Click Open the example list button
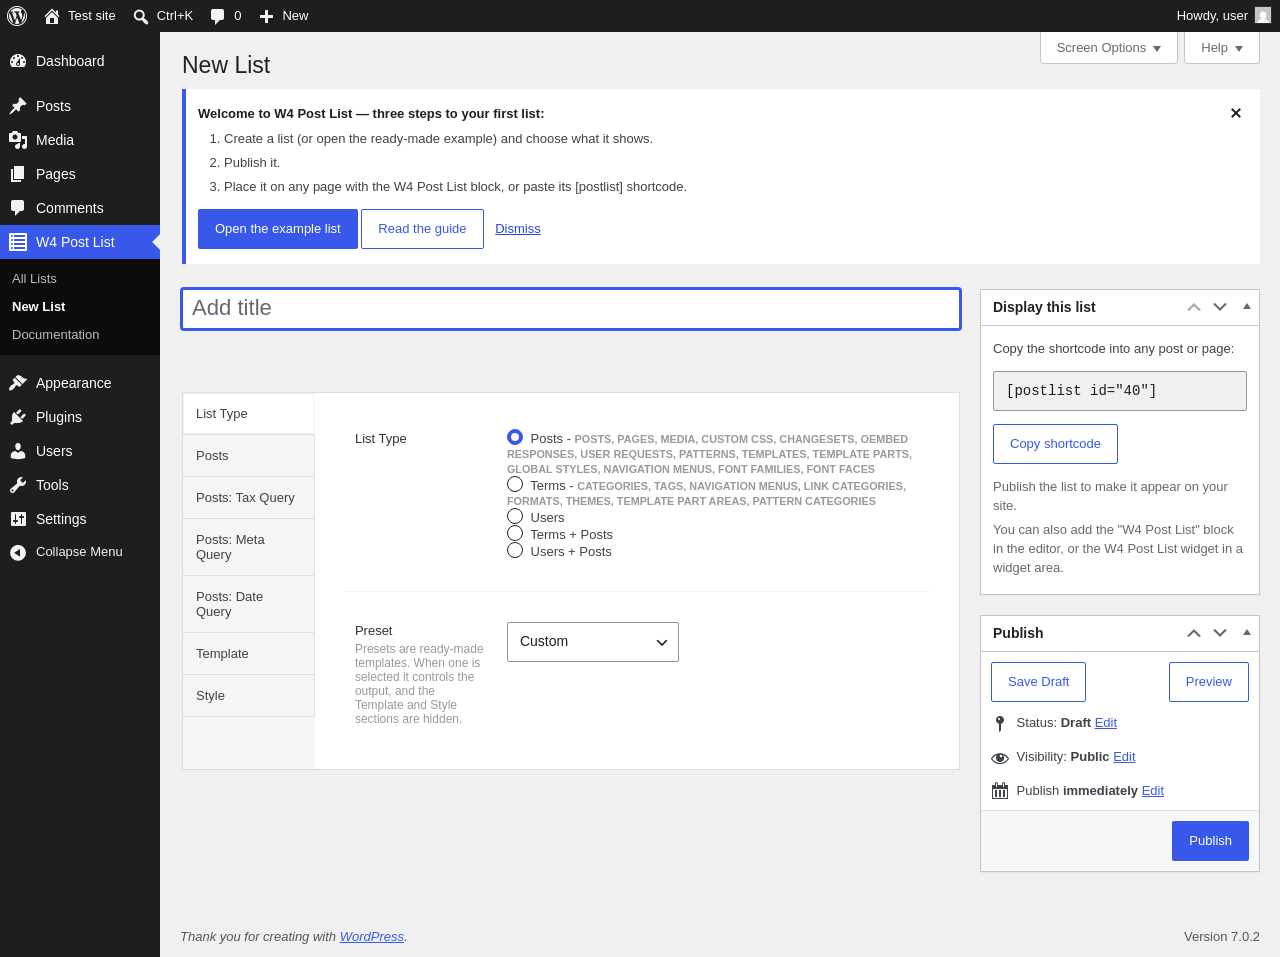 click(278, 229)
